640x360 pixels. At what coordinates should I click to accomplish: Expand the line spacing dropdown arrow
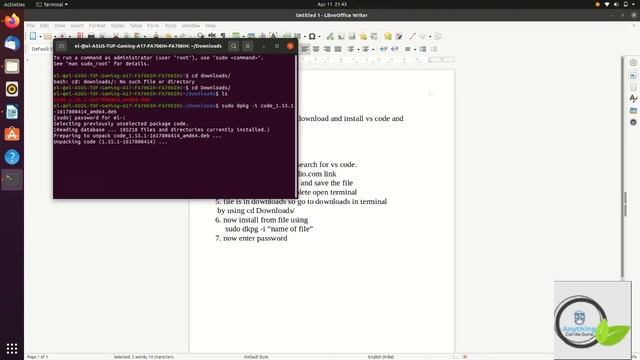[415, 49]
